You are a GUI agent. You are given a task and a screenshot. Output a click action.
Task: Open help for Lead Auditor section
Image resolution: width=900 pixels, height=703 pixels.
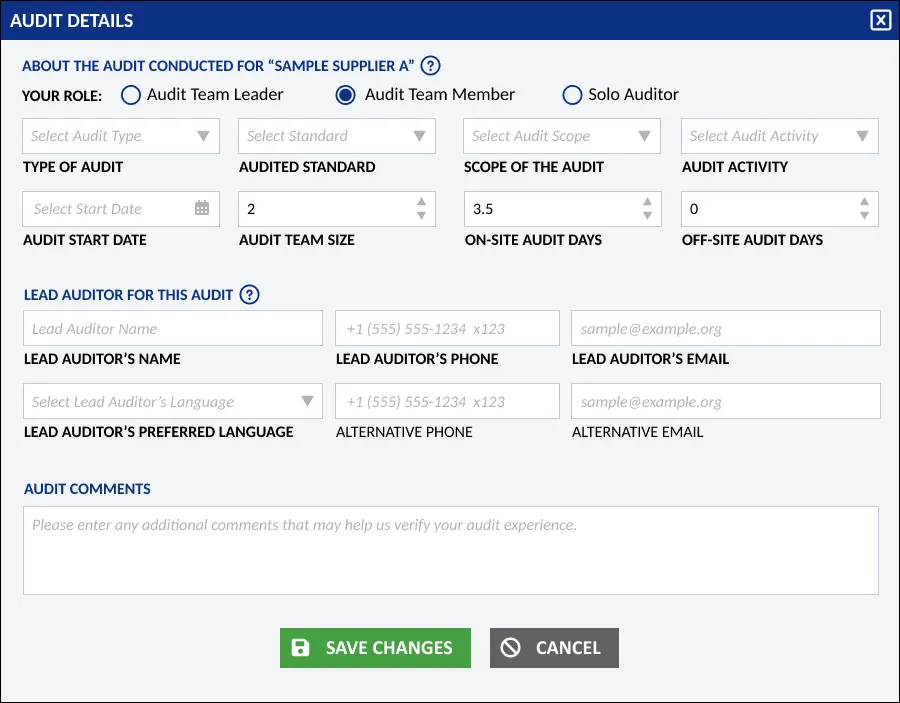pos(249,295)
